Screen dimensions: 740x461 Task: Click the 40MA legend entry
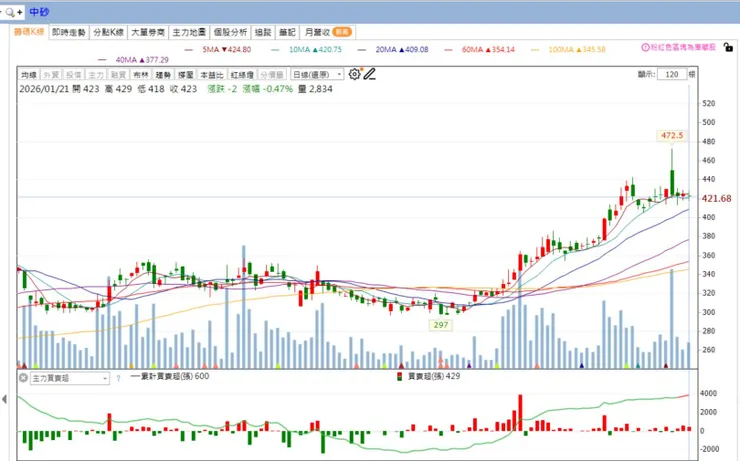pos(134,60)
